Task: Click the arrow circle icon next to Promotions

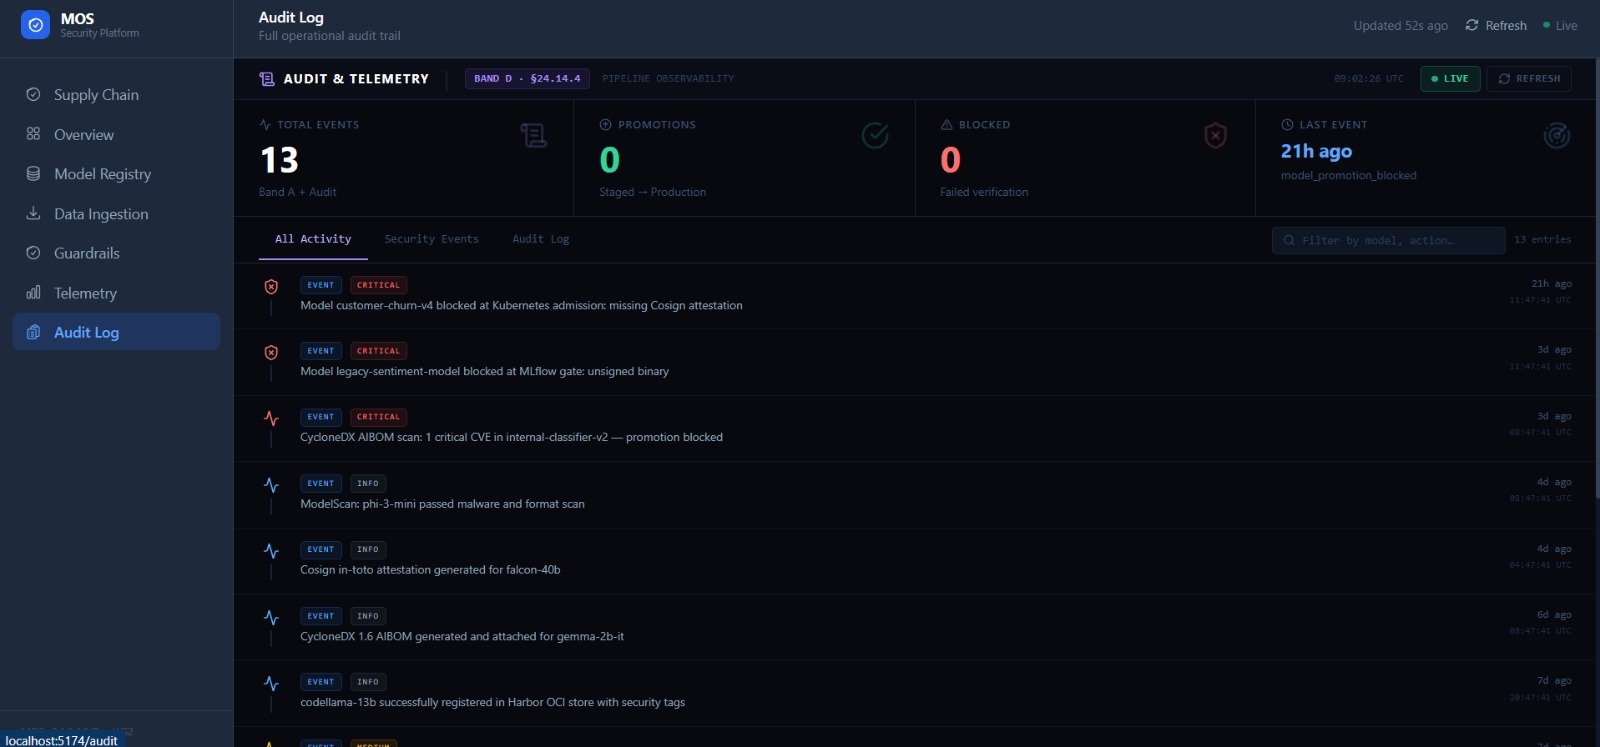Action: (605, 125)
